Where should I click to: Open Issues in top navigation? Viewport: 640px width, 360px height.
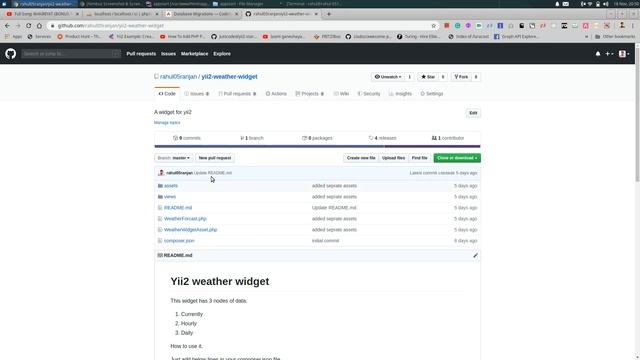point(168,53)
